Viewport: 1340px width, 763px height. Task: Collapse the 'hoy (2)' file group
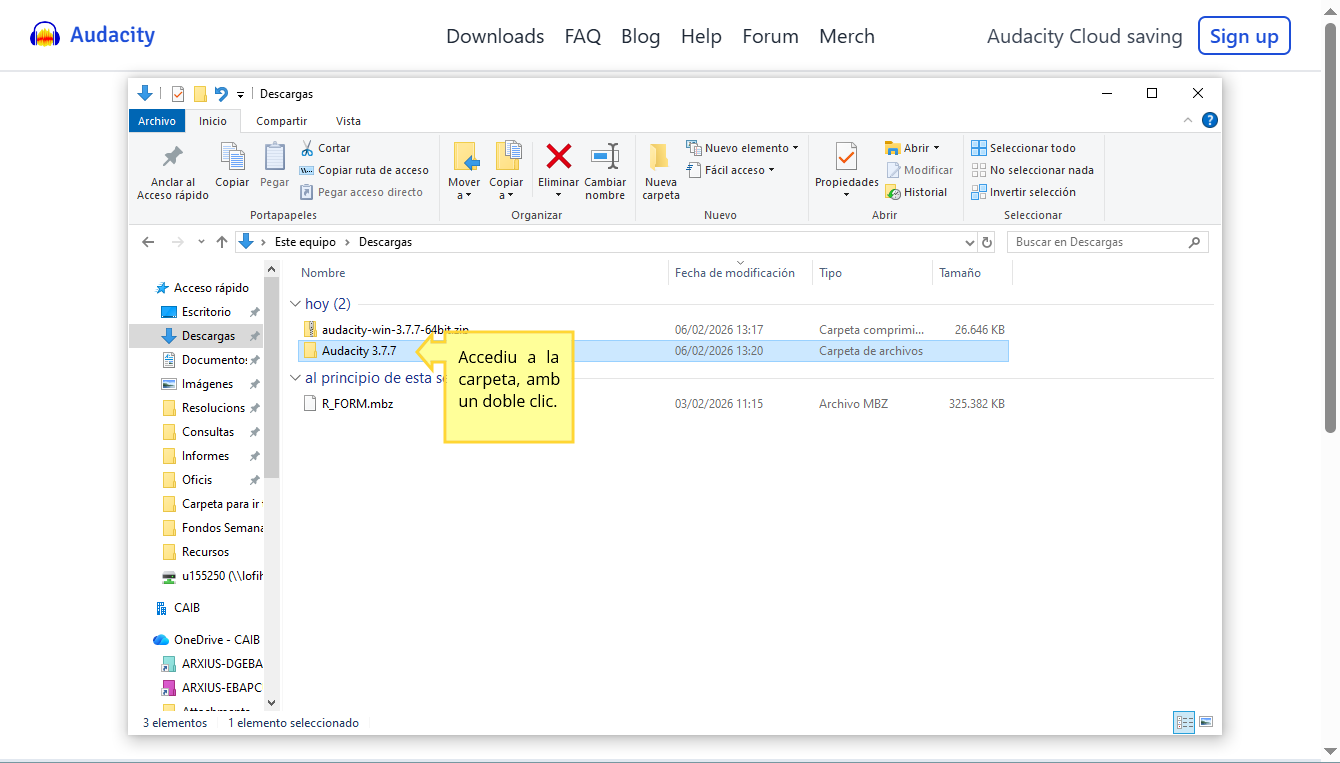pos(295,304)
